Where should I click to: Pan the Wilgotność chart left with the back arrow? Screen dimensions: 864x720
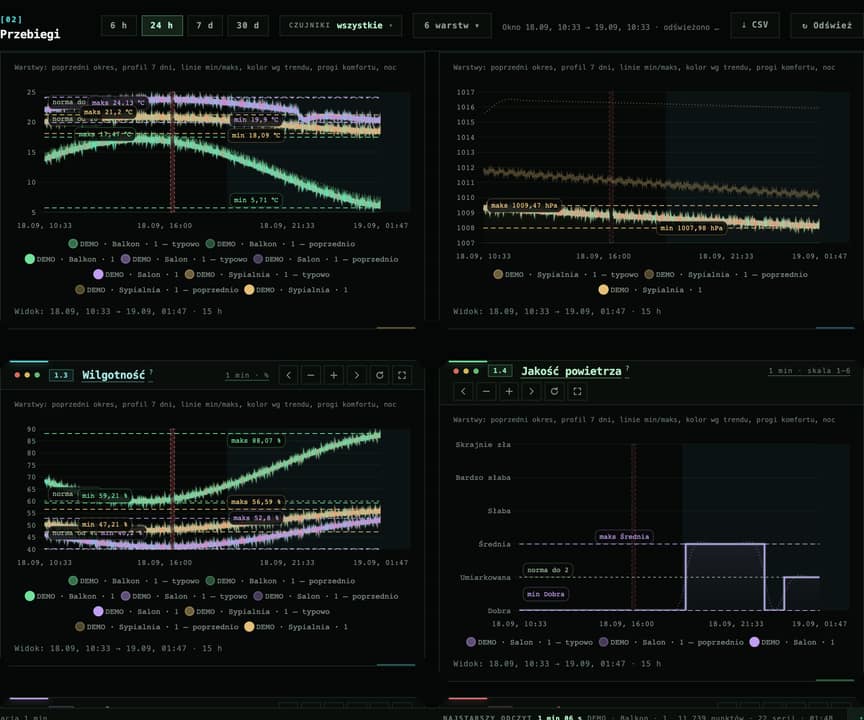[x=288, y=375]
